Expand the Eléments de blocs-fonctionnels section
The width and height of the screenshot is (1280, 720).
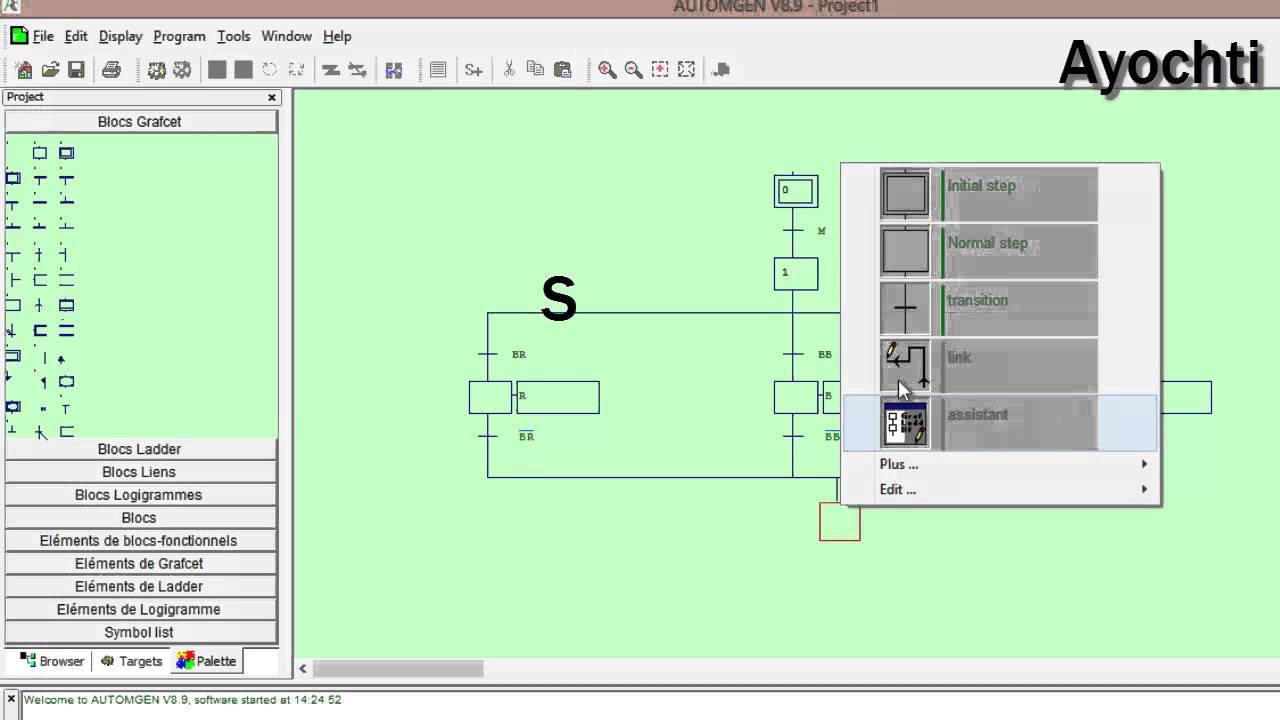click(140, 541)
